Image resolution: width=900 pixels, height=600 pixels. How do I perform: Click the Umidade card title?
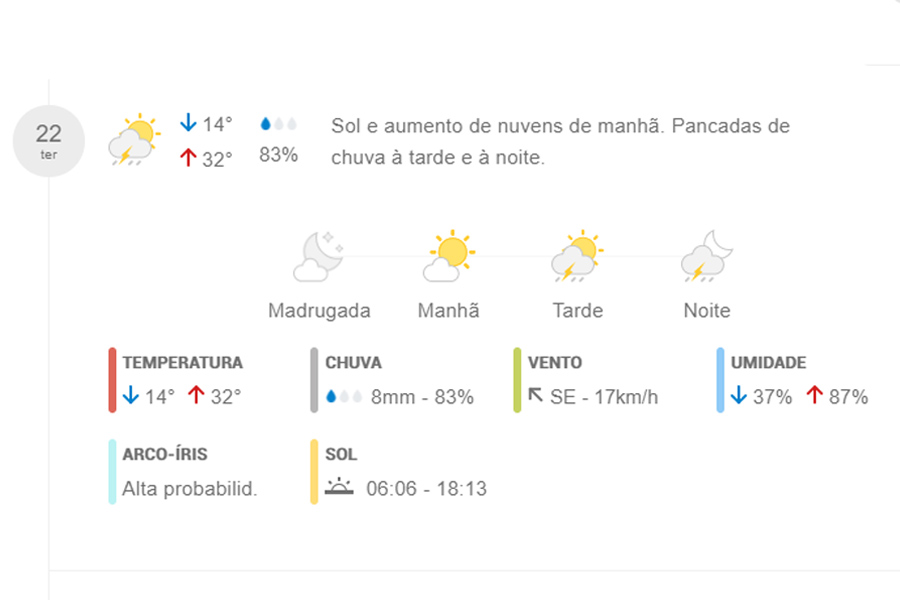point(768,363)
